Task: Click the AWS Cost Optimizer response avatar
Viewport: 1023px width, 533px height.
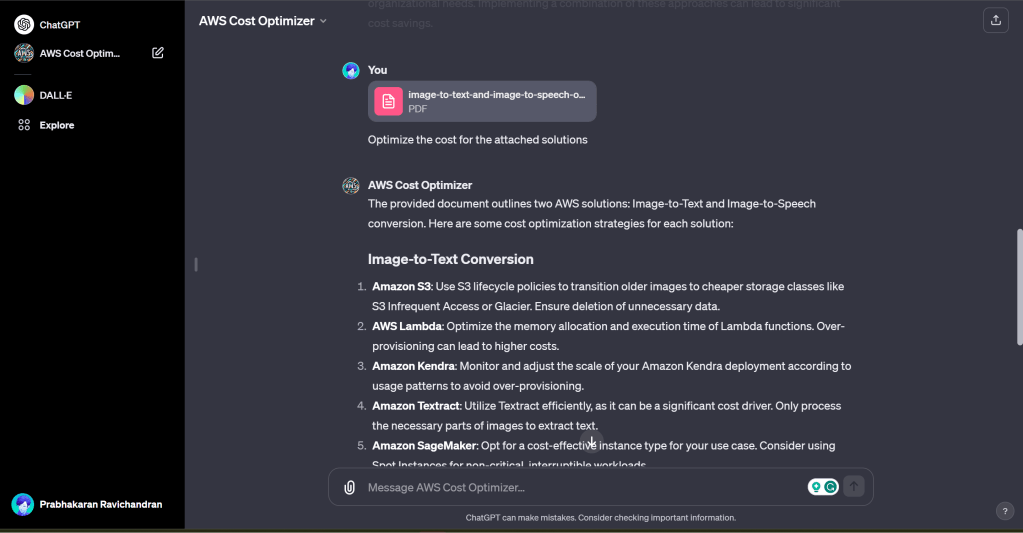Action: pyautogui.click(x=351, y=185)
